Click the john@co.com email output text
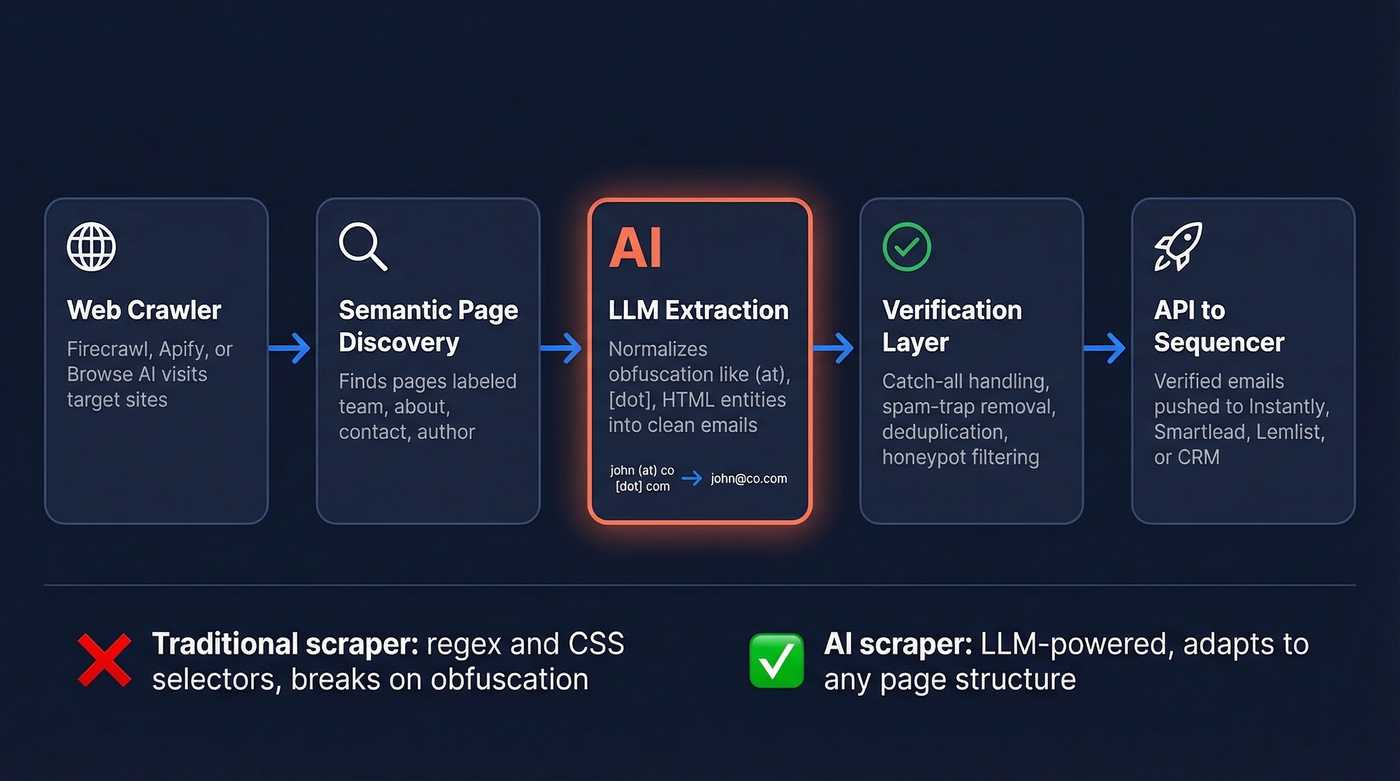Screen dimensions: 1400x781 click(x=747, y=479)
